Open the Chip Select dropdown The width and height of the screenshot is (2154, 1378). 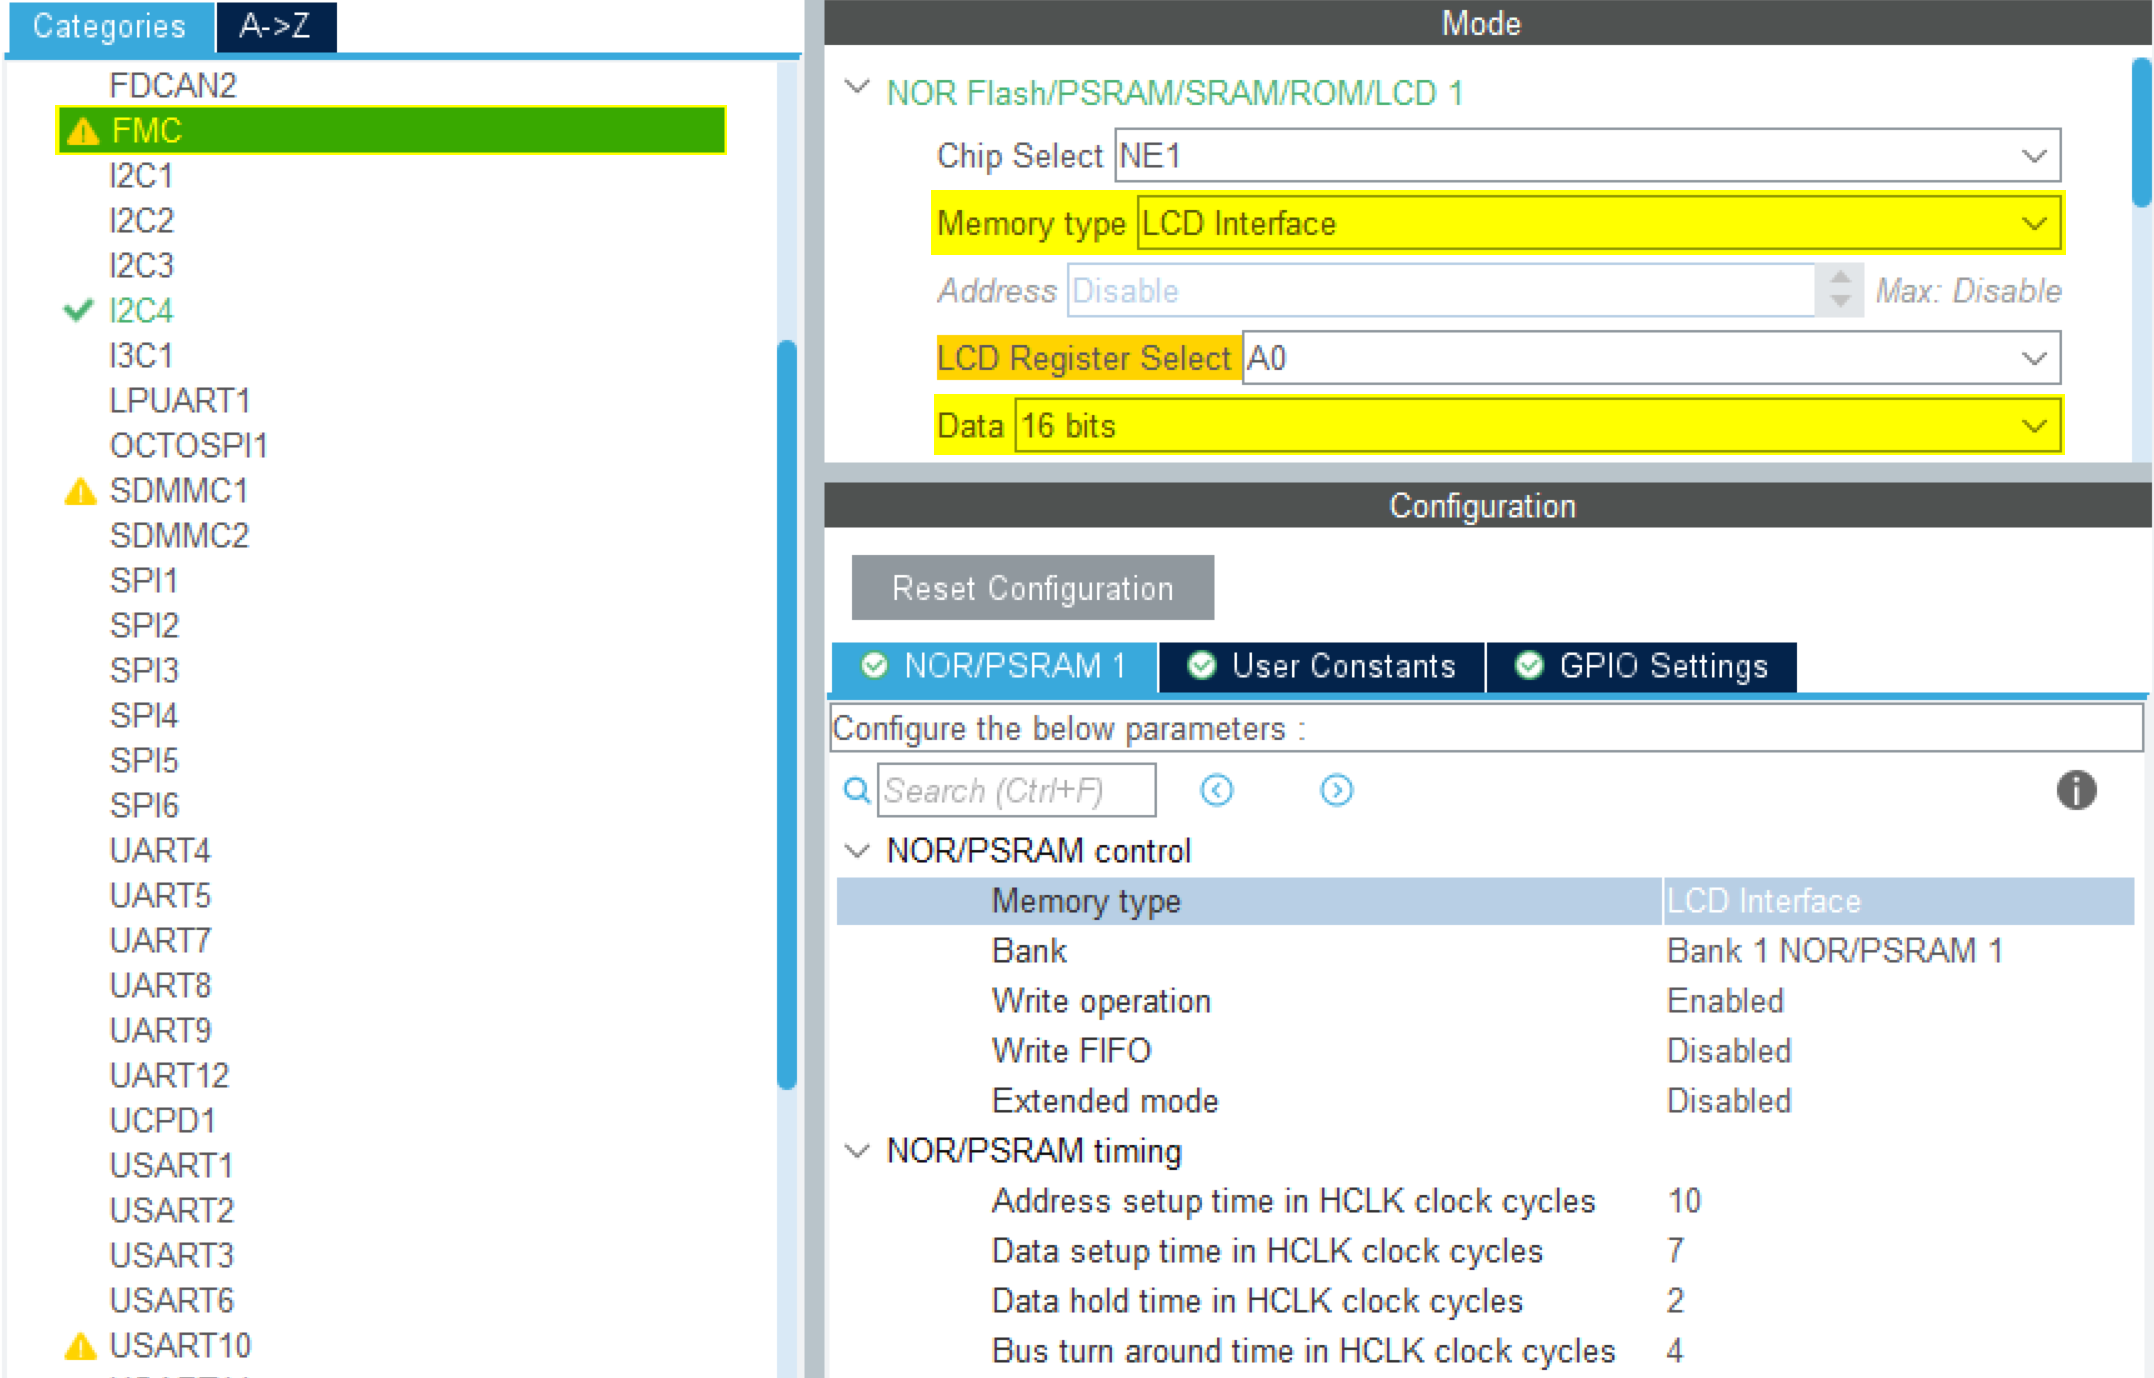point(2032,156)
